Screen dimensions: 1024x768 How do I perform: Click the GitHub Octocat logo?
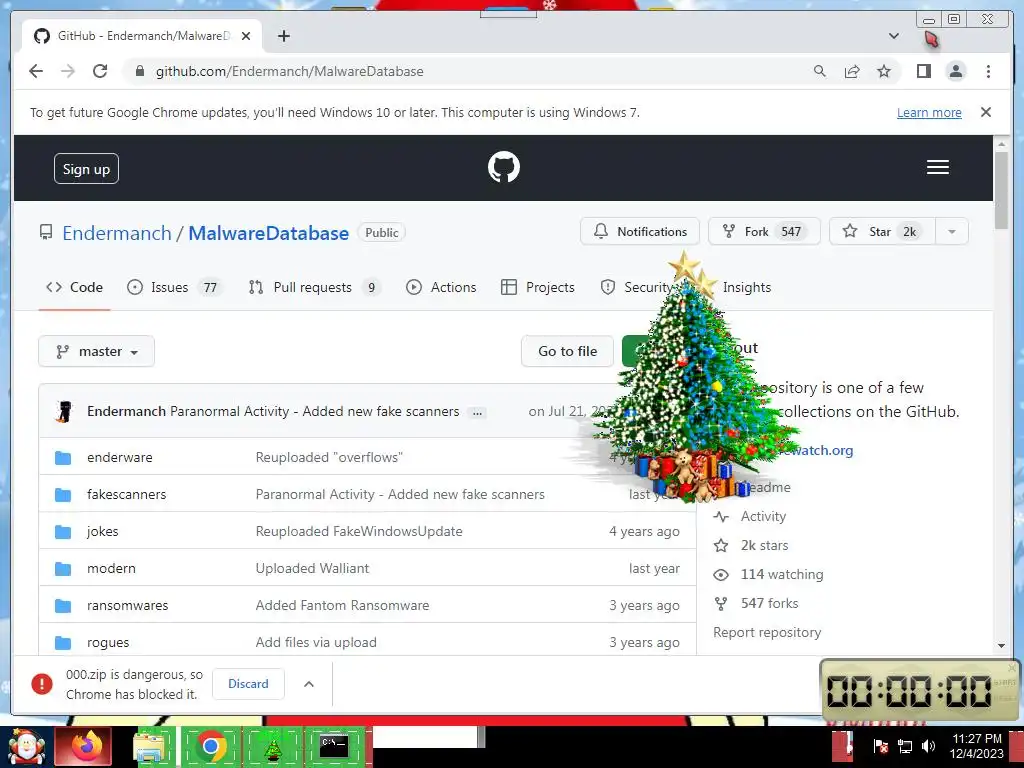(x=504, y=167)
